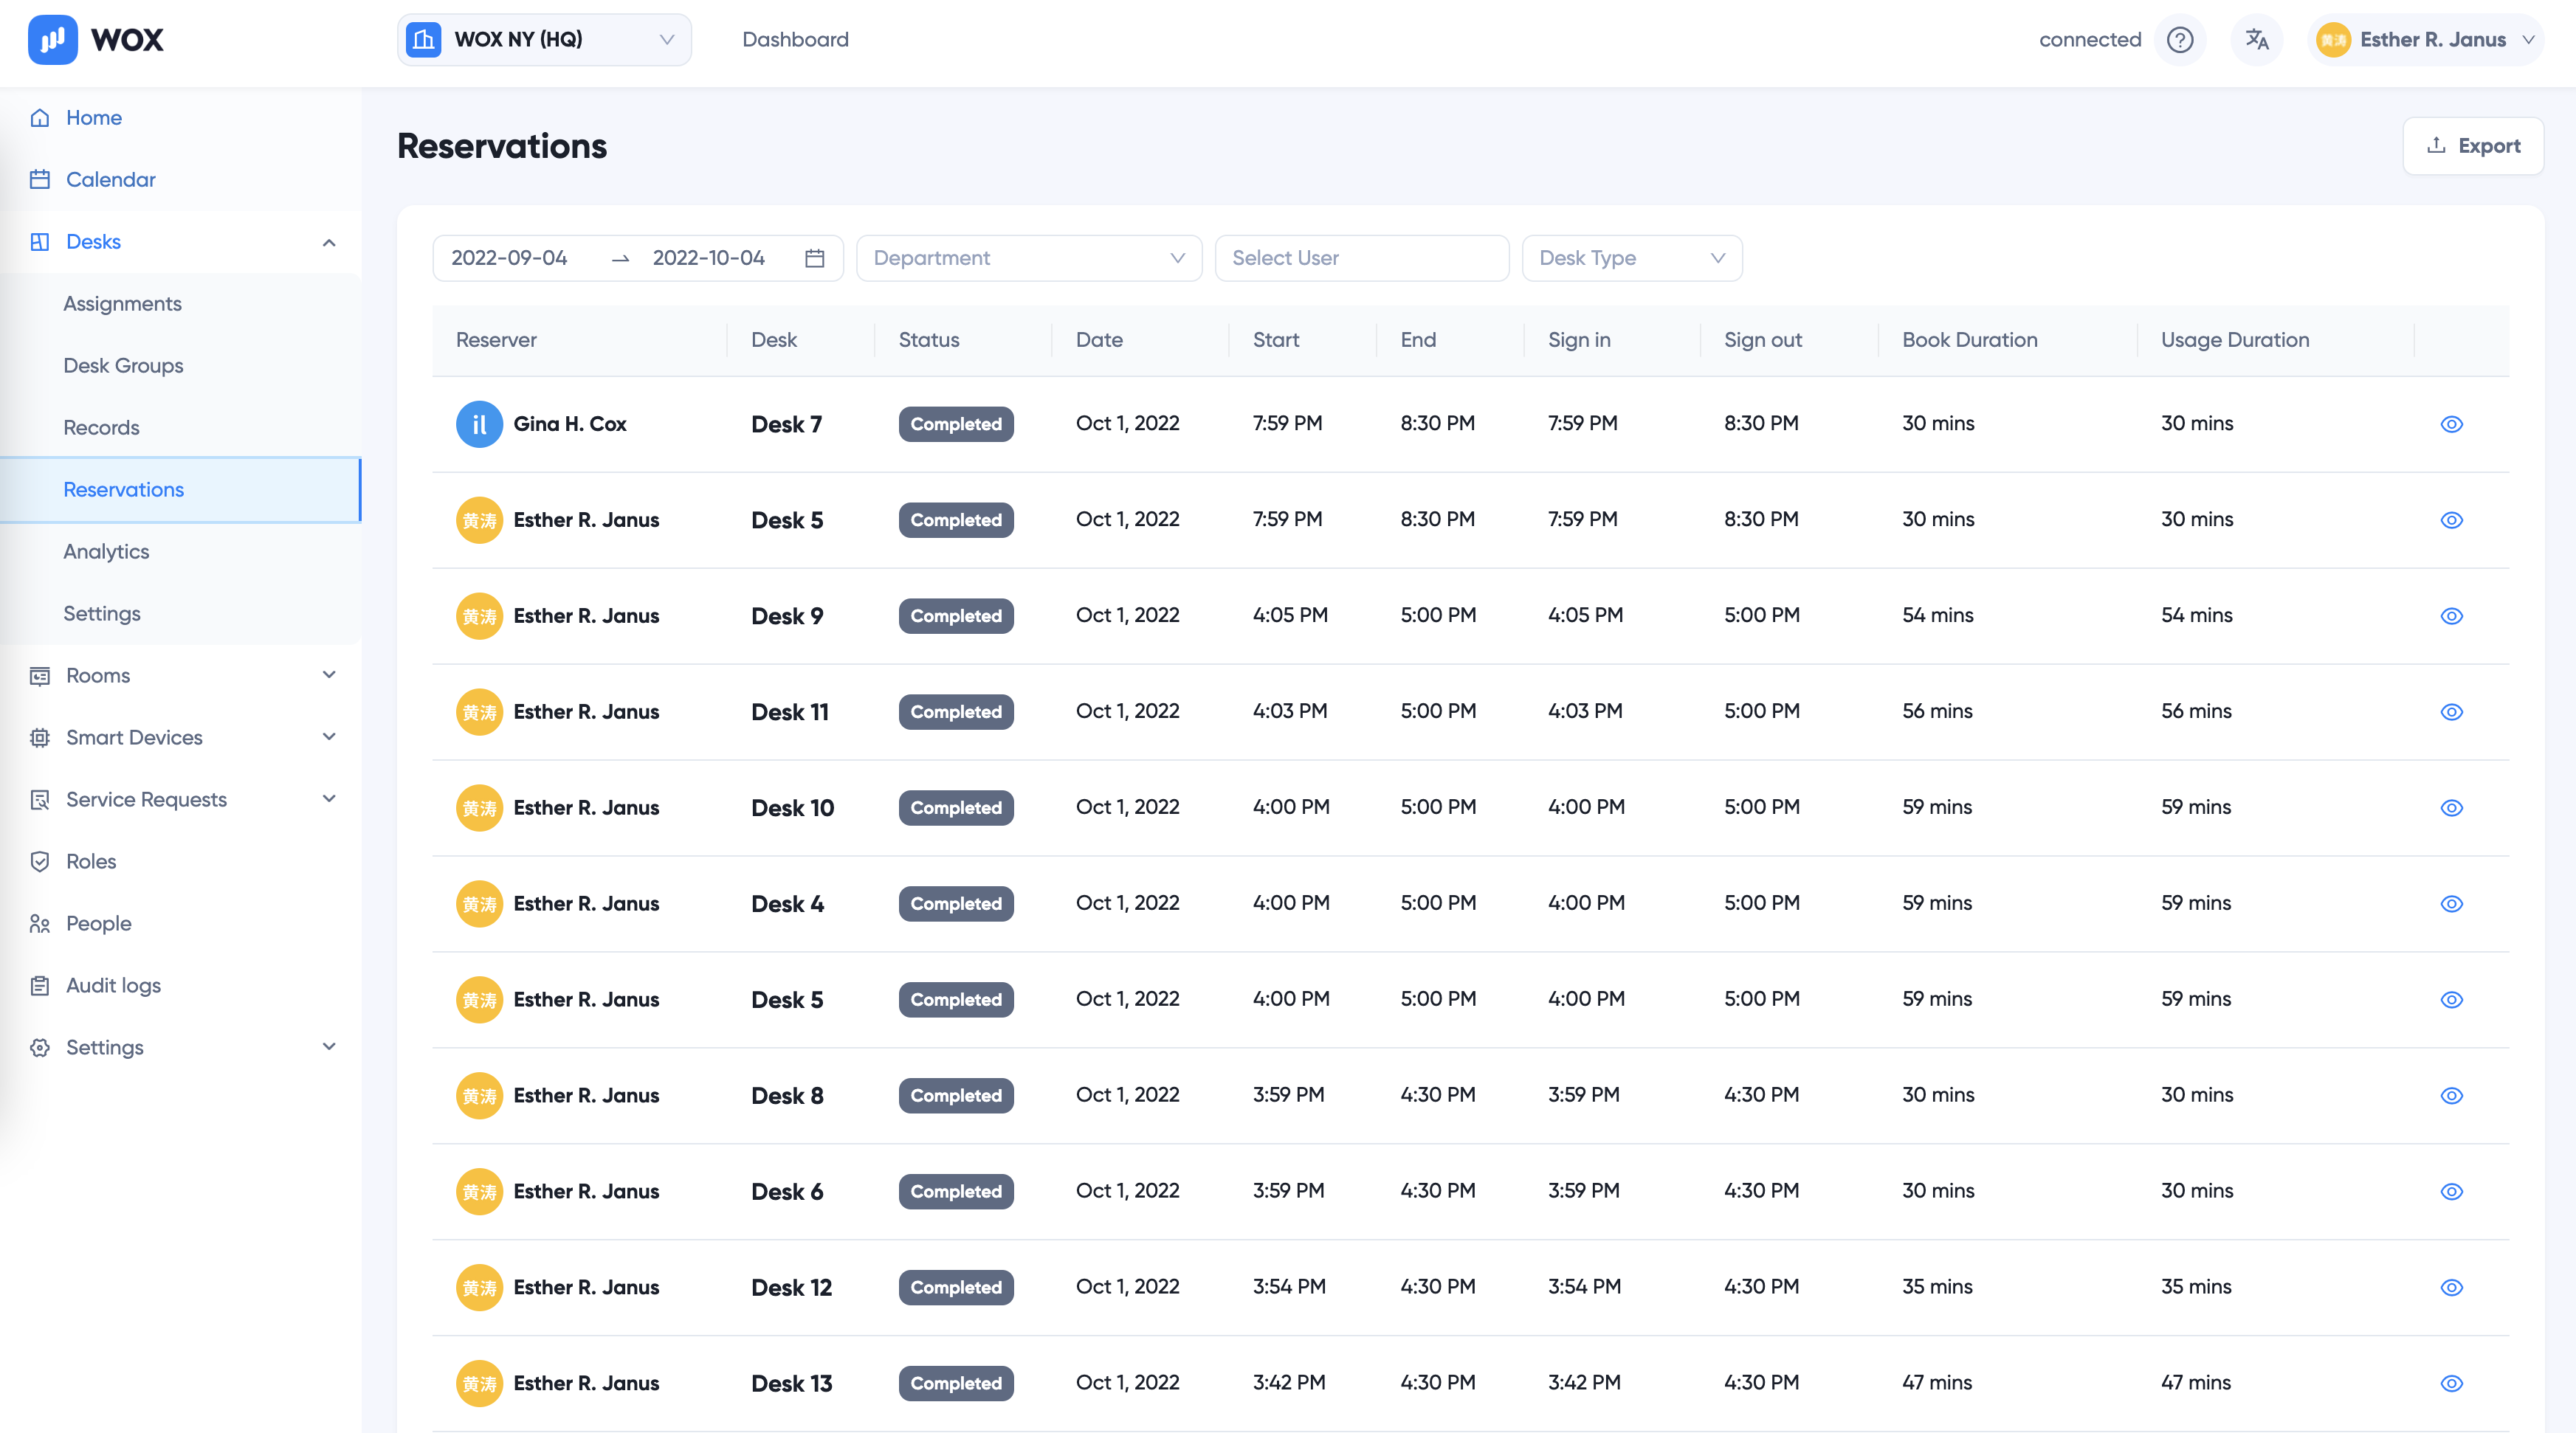Open Settings under Desks submenu
Image resolution: width=2576 pixels, height=1433 pixels.
click(102, 614)
